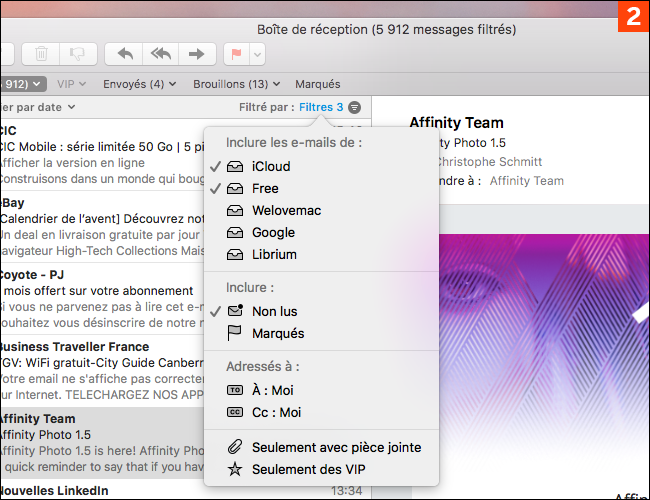Click the forward arrow icon

click(196, 54)
